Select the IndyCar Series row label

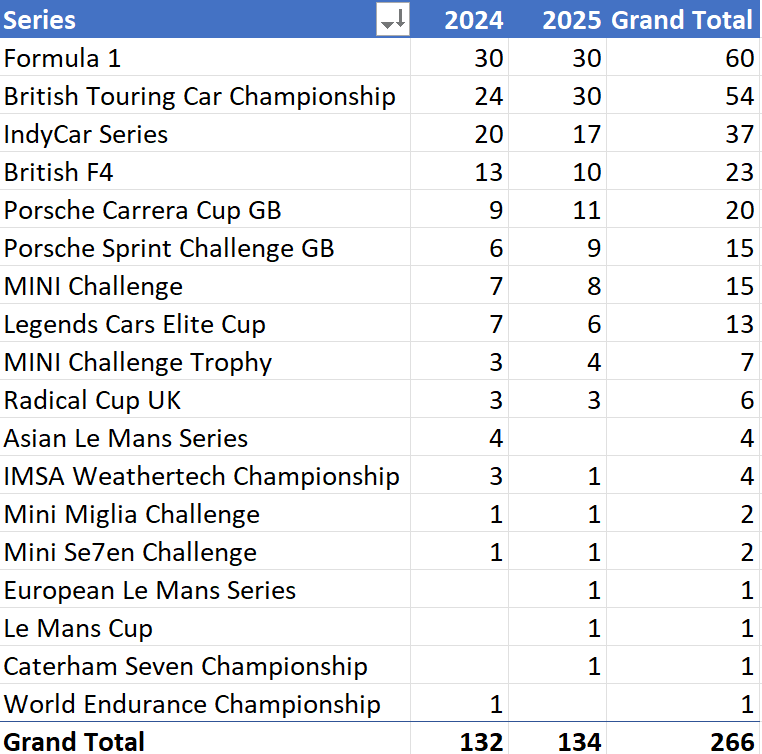tap(86, 134)
